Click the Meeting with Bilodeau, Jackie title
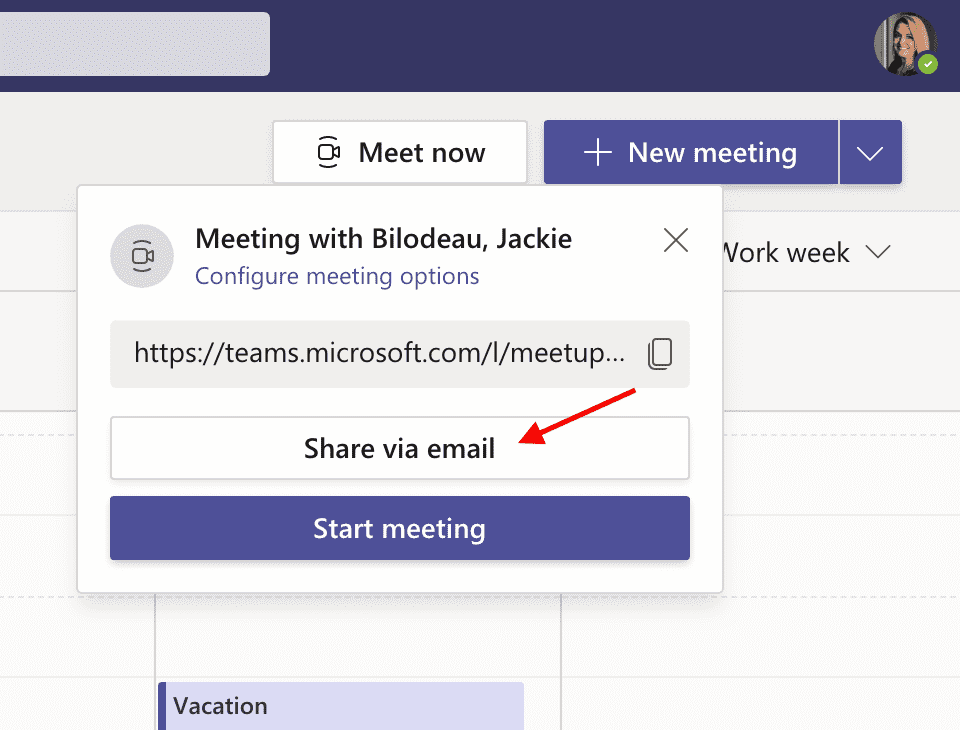 coord(383,239)
